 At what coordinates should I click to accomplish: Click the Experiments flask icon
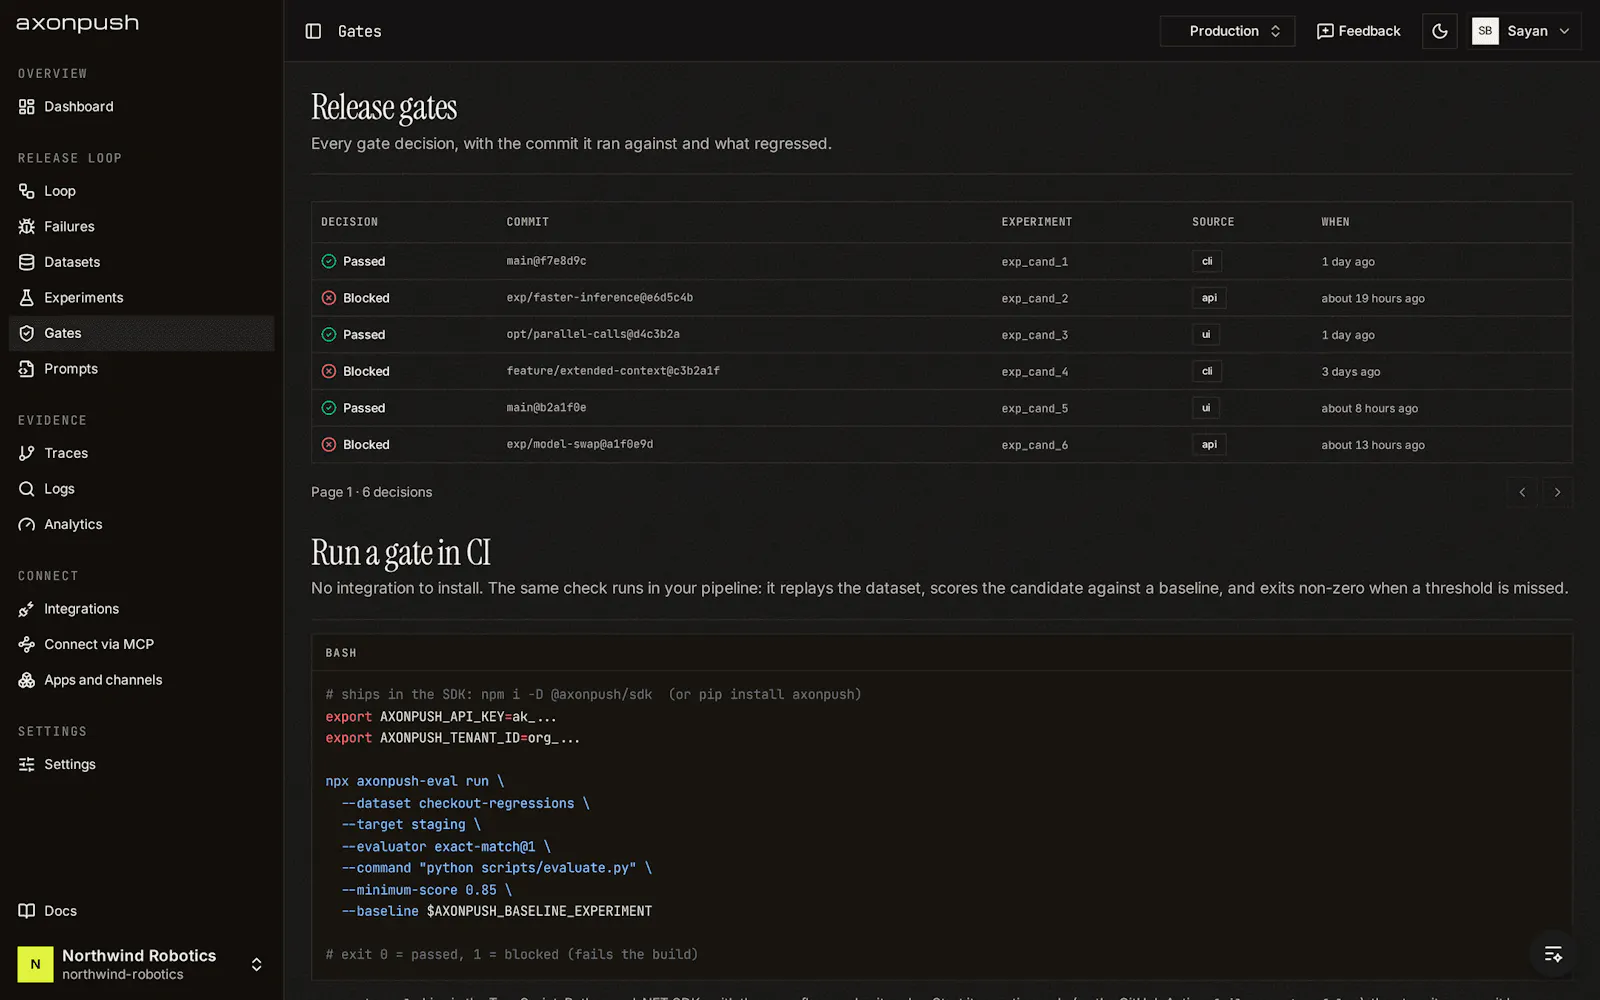pyautogui.click(x=27, y=298)
